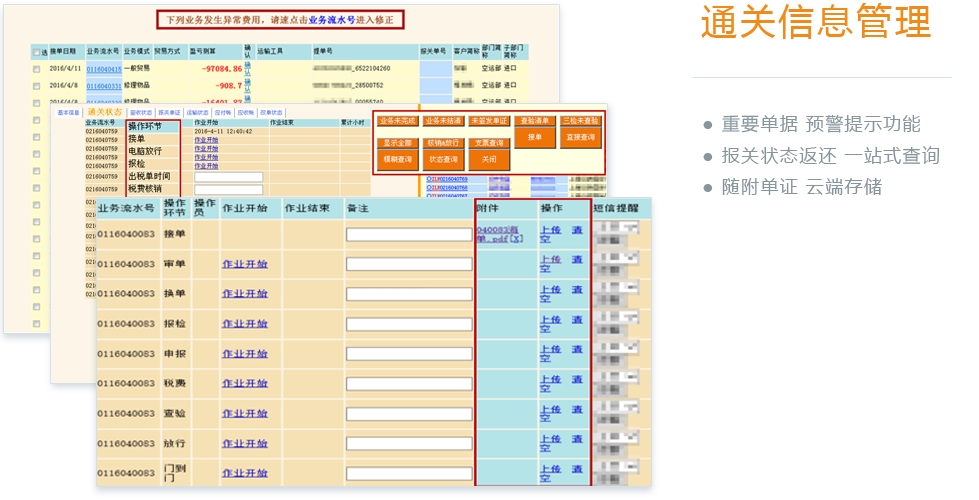Click the 附件 column header
979x500 pixels.
pyautogui.click(x=487, y=208)
